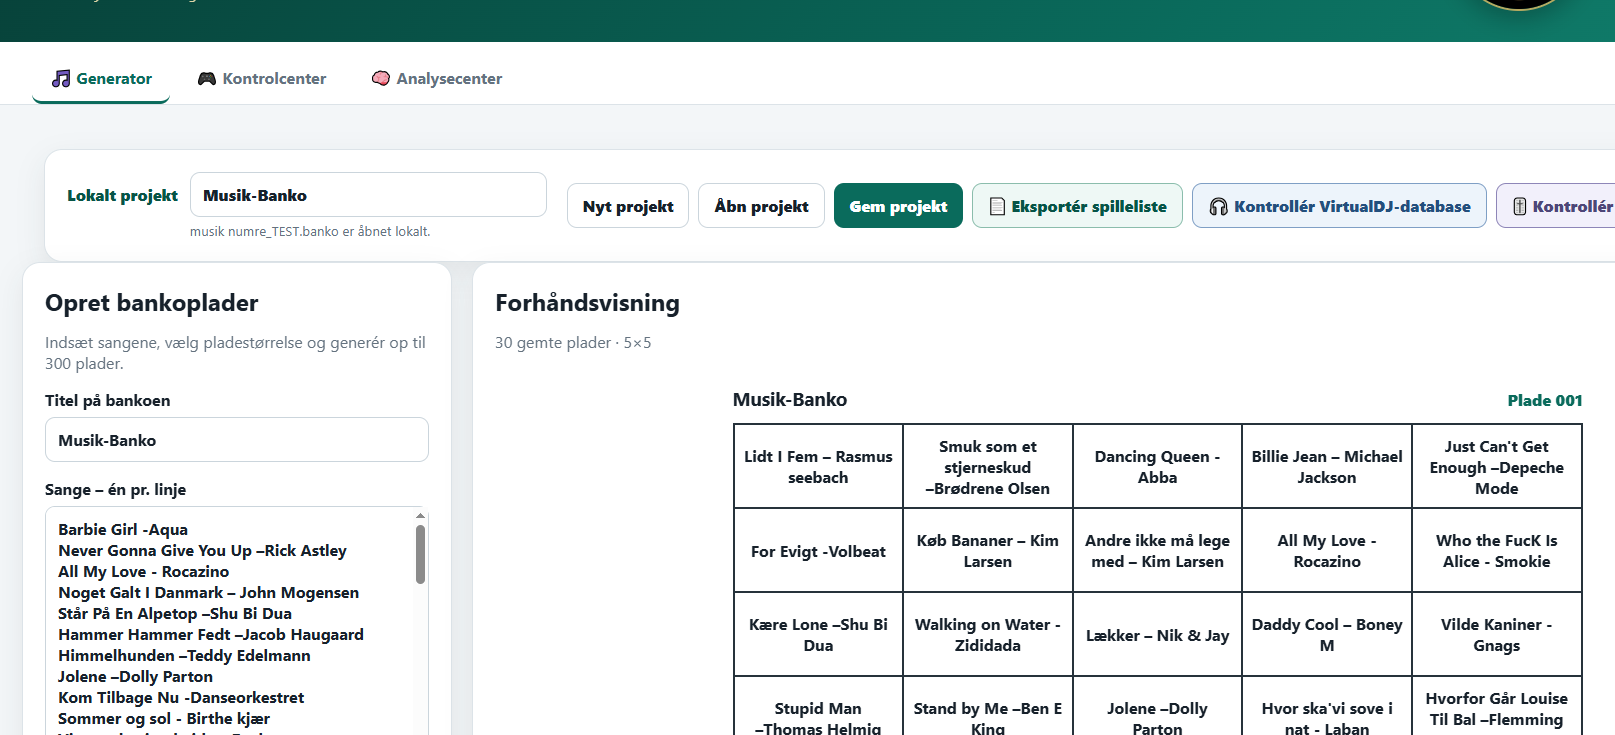Click the line 'Himmelhunden –Teddy Edelmann'
1615x735 pixels.
pyautogui.click(x=184, y=656)
